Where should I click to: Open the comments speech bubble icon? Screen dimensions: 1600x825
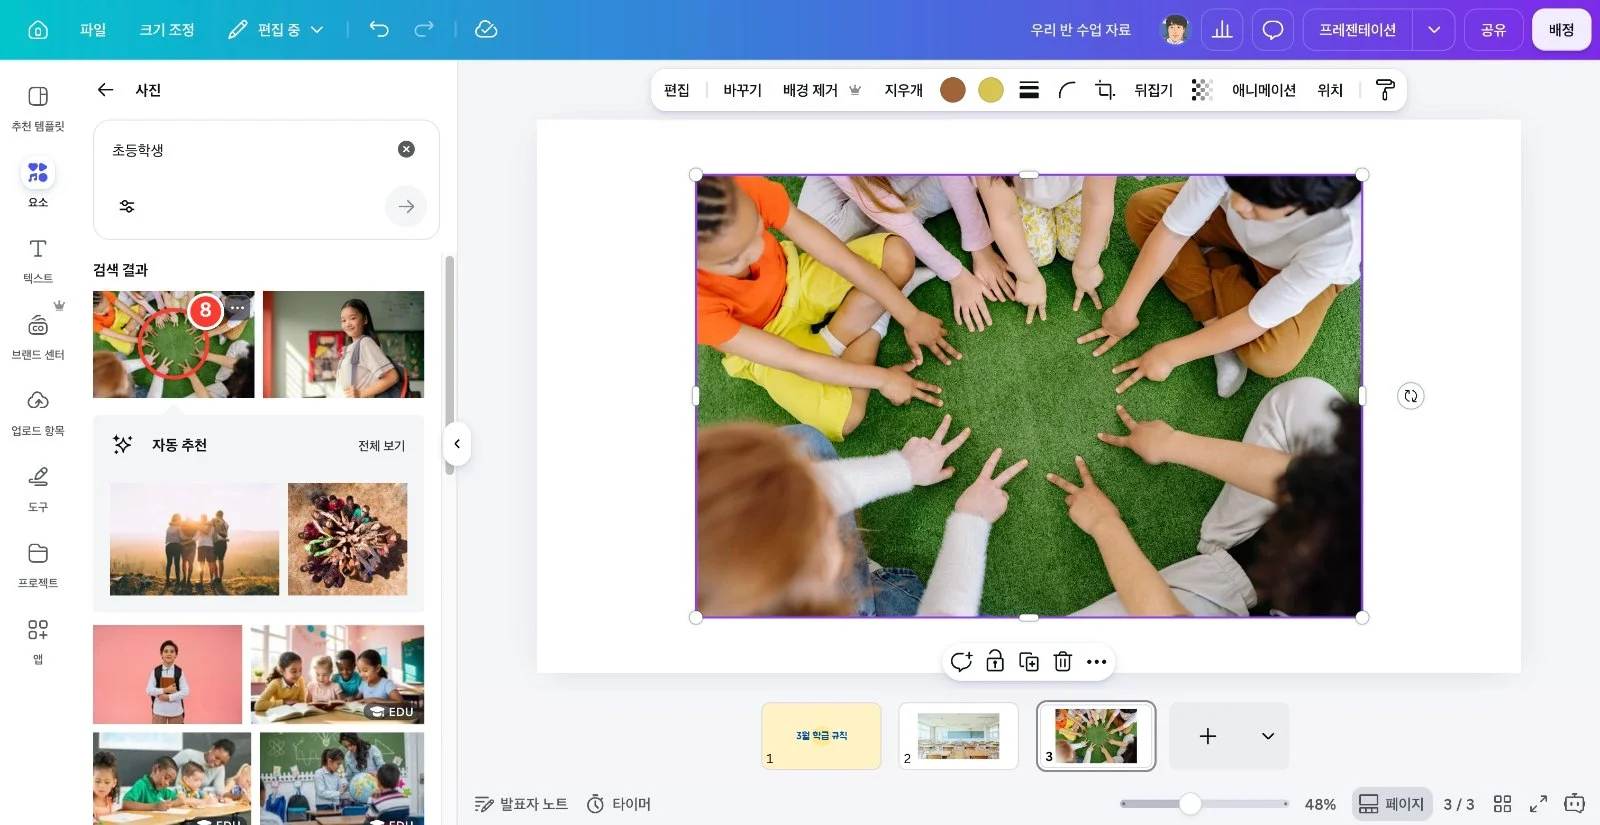pyautogui.click(x=1272, y=30)
